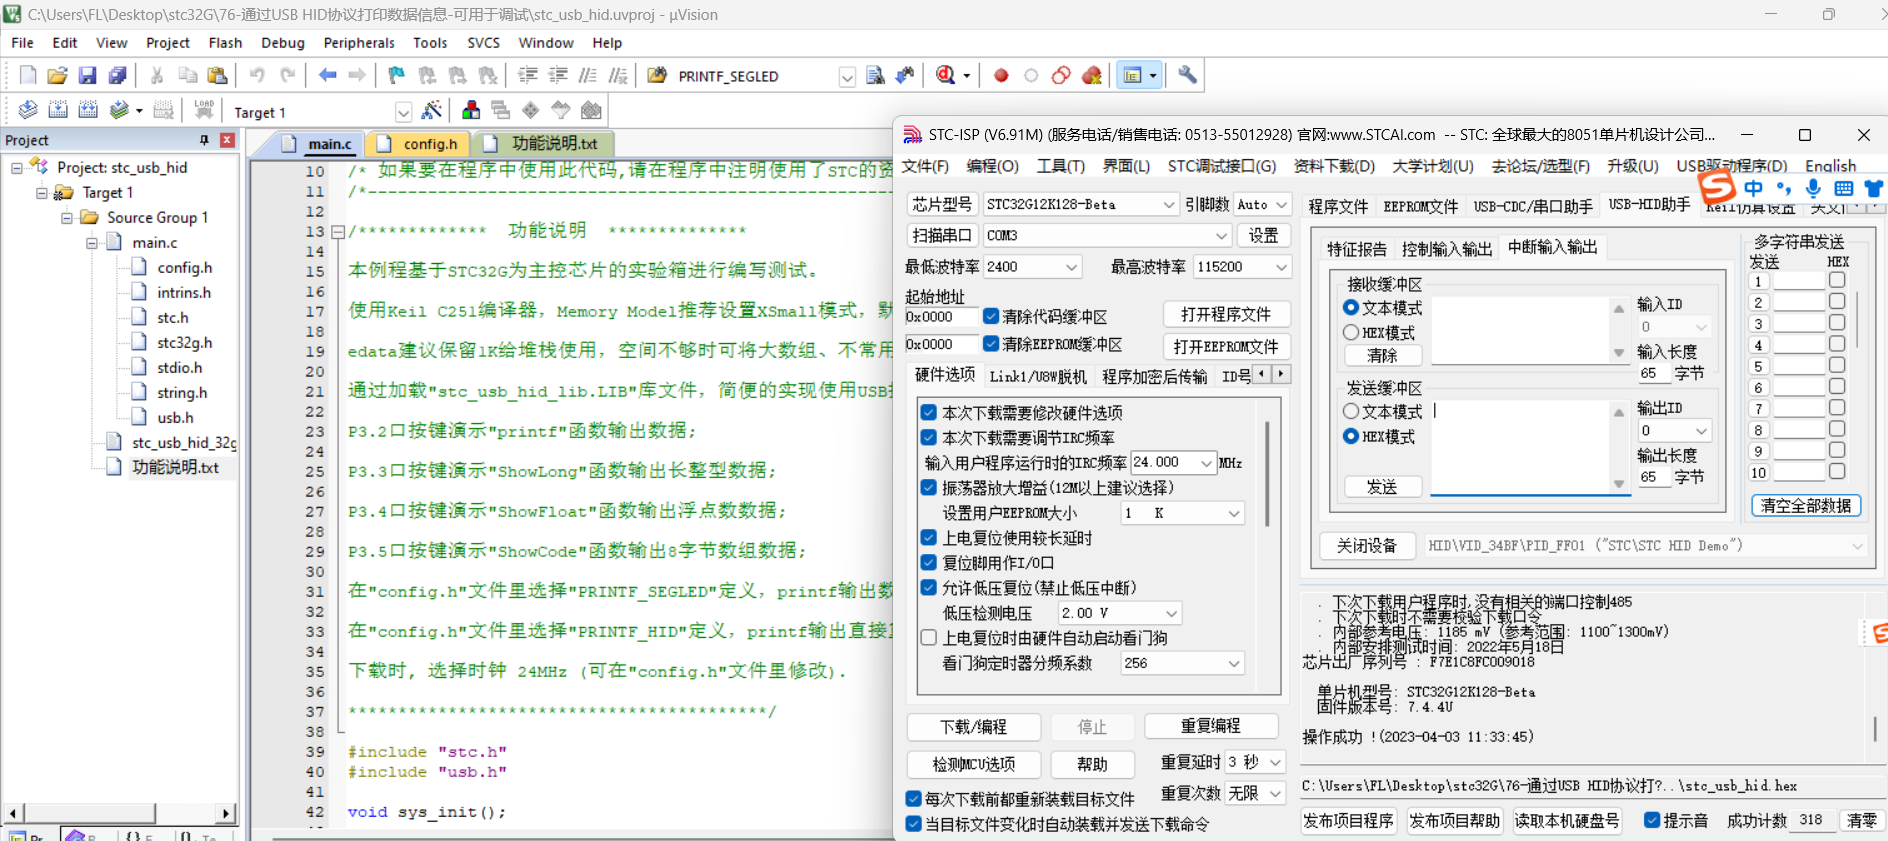Viewport: 1888px width, 841px height.
Task: Save the current file
Action: 88,75
